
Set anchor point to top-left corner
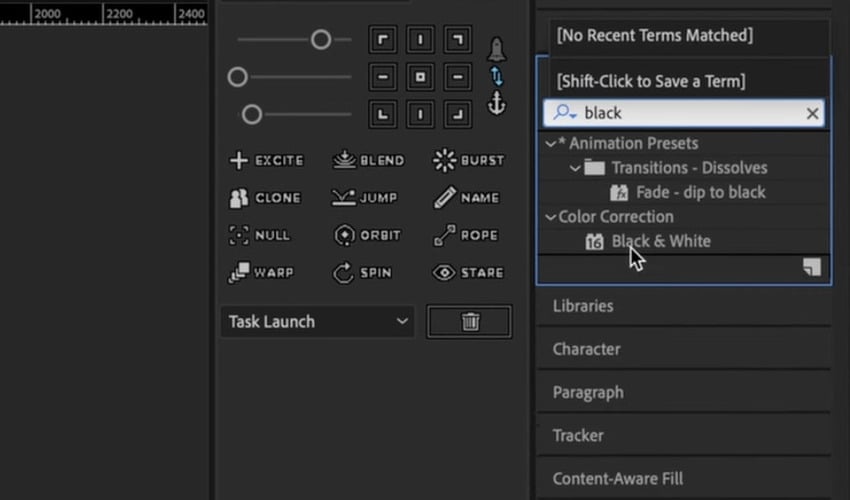383,40
